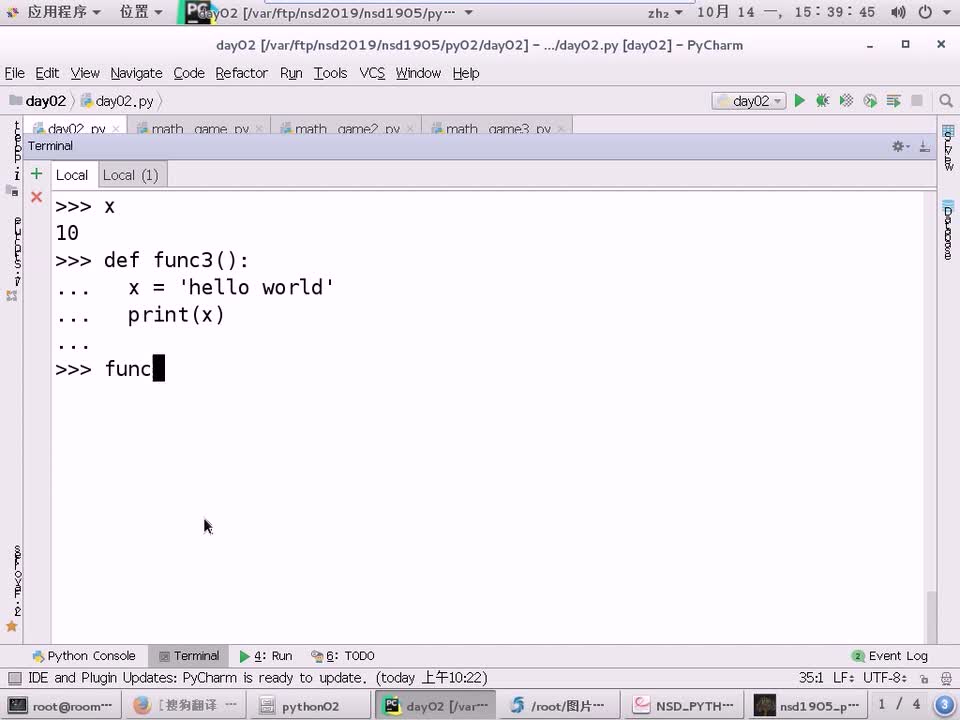Click power icon in system top bar
The width and height of the screenshot is (960, 720).
coord(925,12)
